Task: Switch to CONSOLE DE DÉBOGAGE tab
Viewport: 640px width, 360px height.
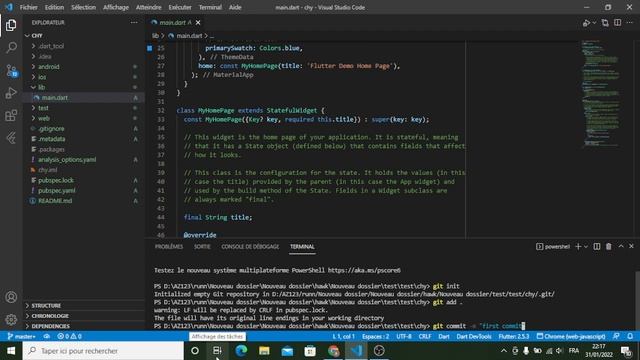Action: [250, 247]
